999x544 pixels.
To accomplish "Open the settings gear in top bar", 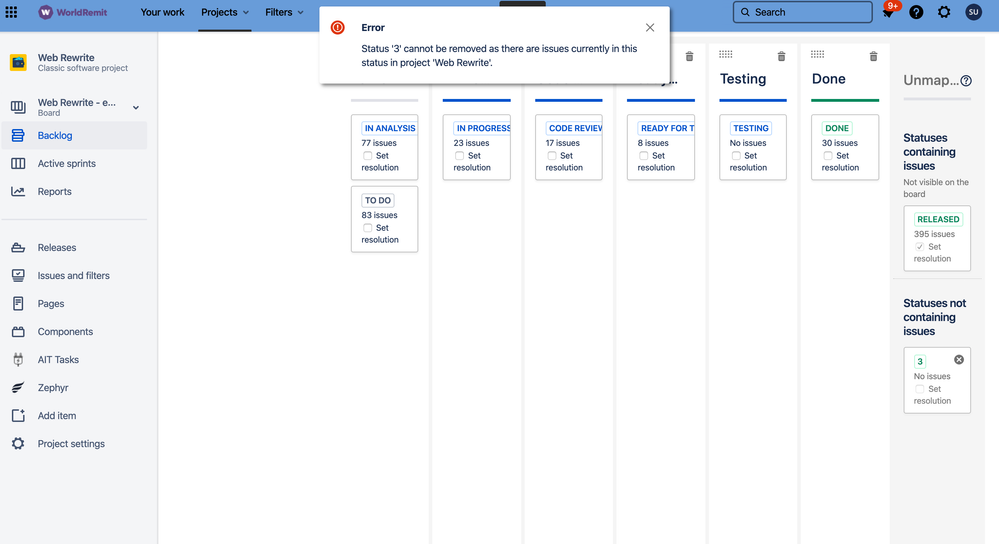I will coord(944,12).
